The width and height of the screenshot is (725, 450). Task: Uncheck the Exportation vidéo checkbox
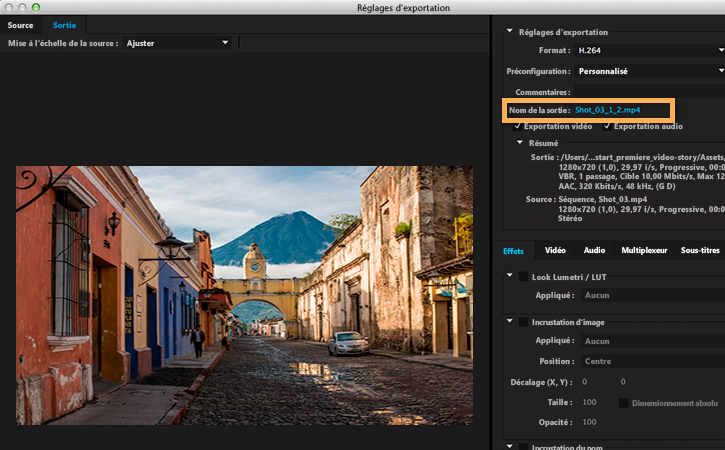(x=517, y=126)
